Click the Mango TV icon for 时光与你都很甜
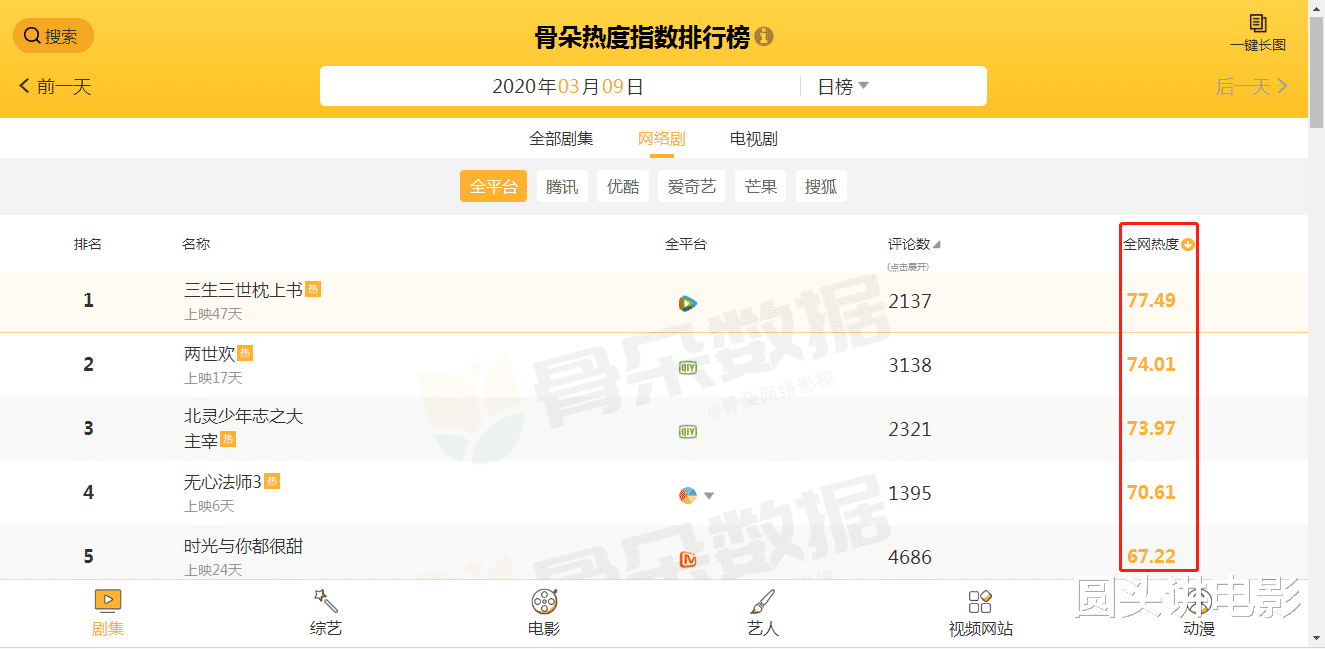Screen dimensions: 1325x649 point(687,558)
